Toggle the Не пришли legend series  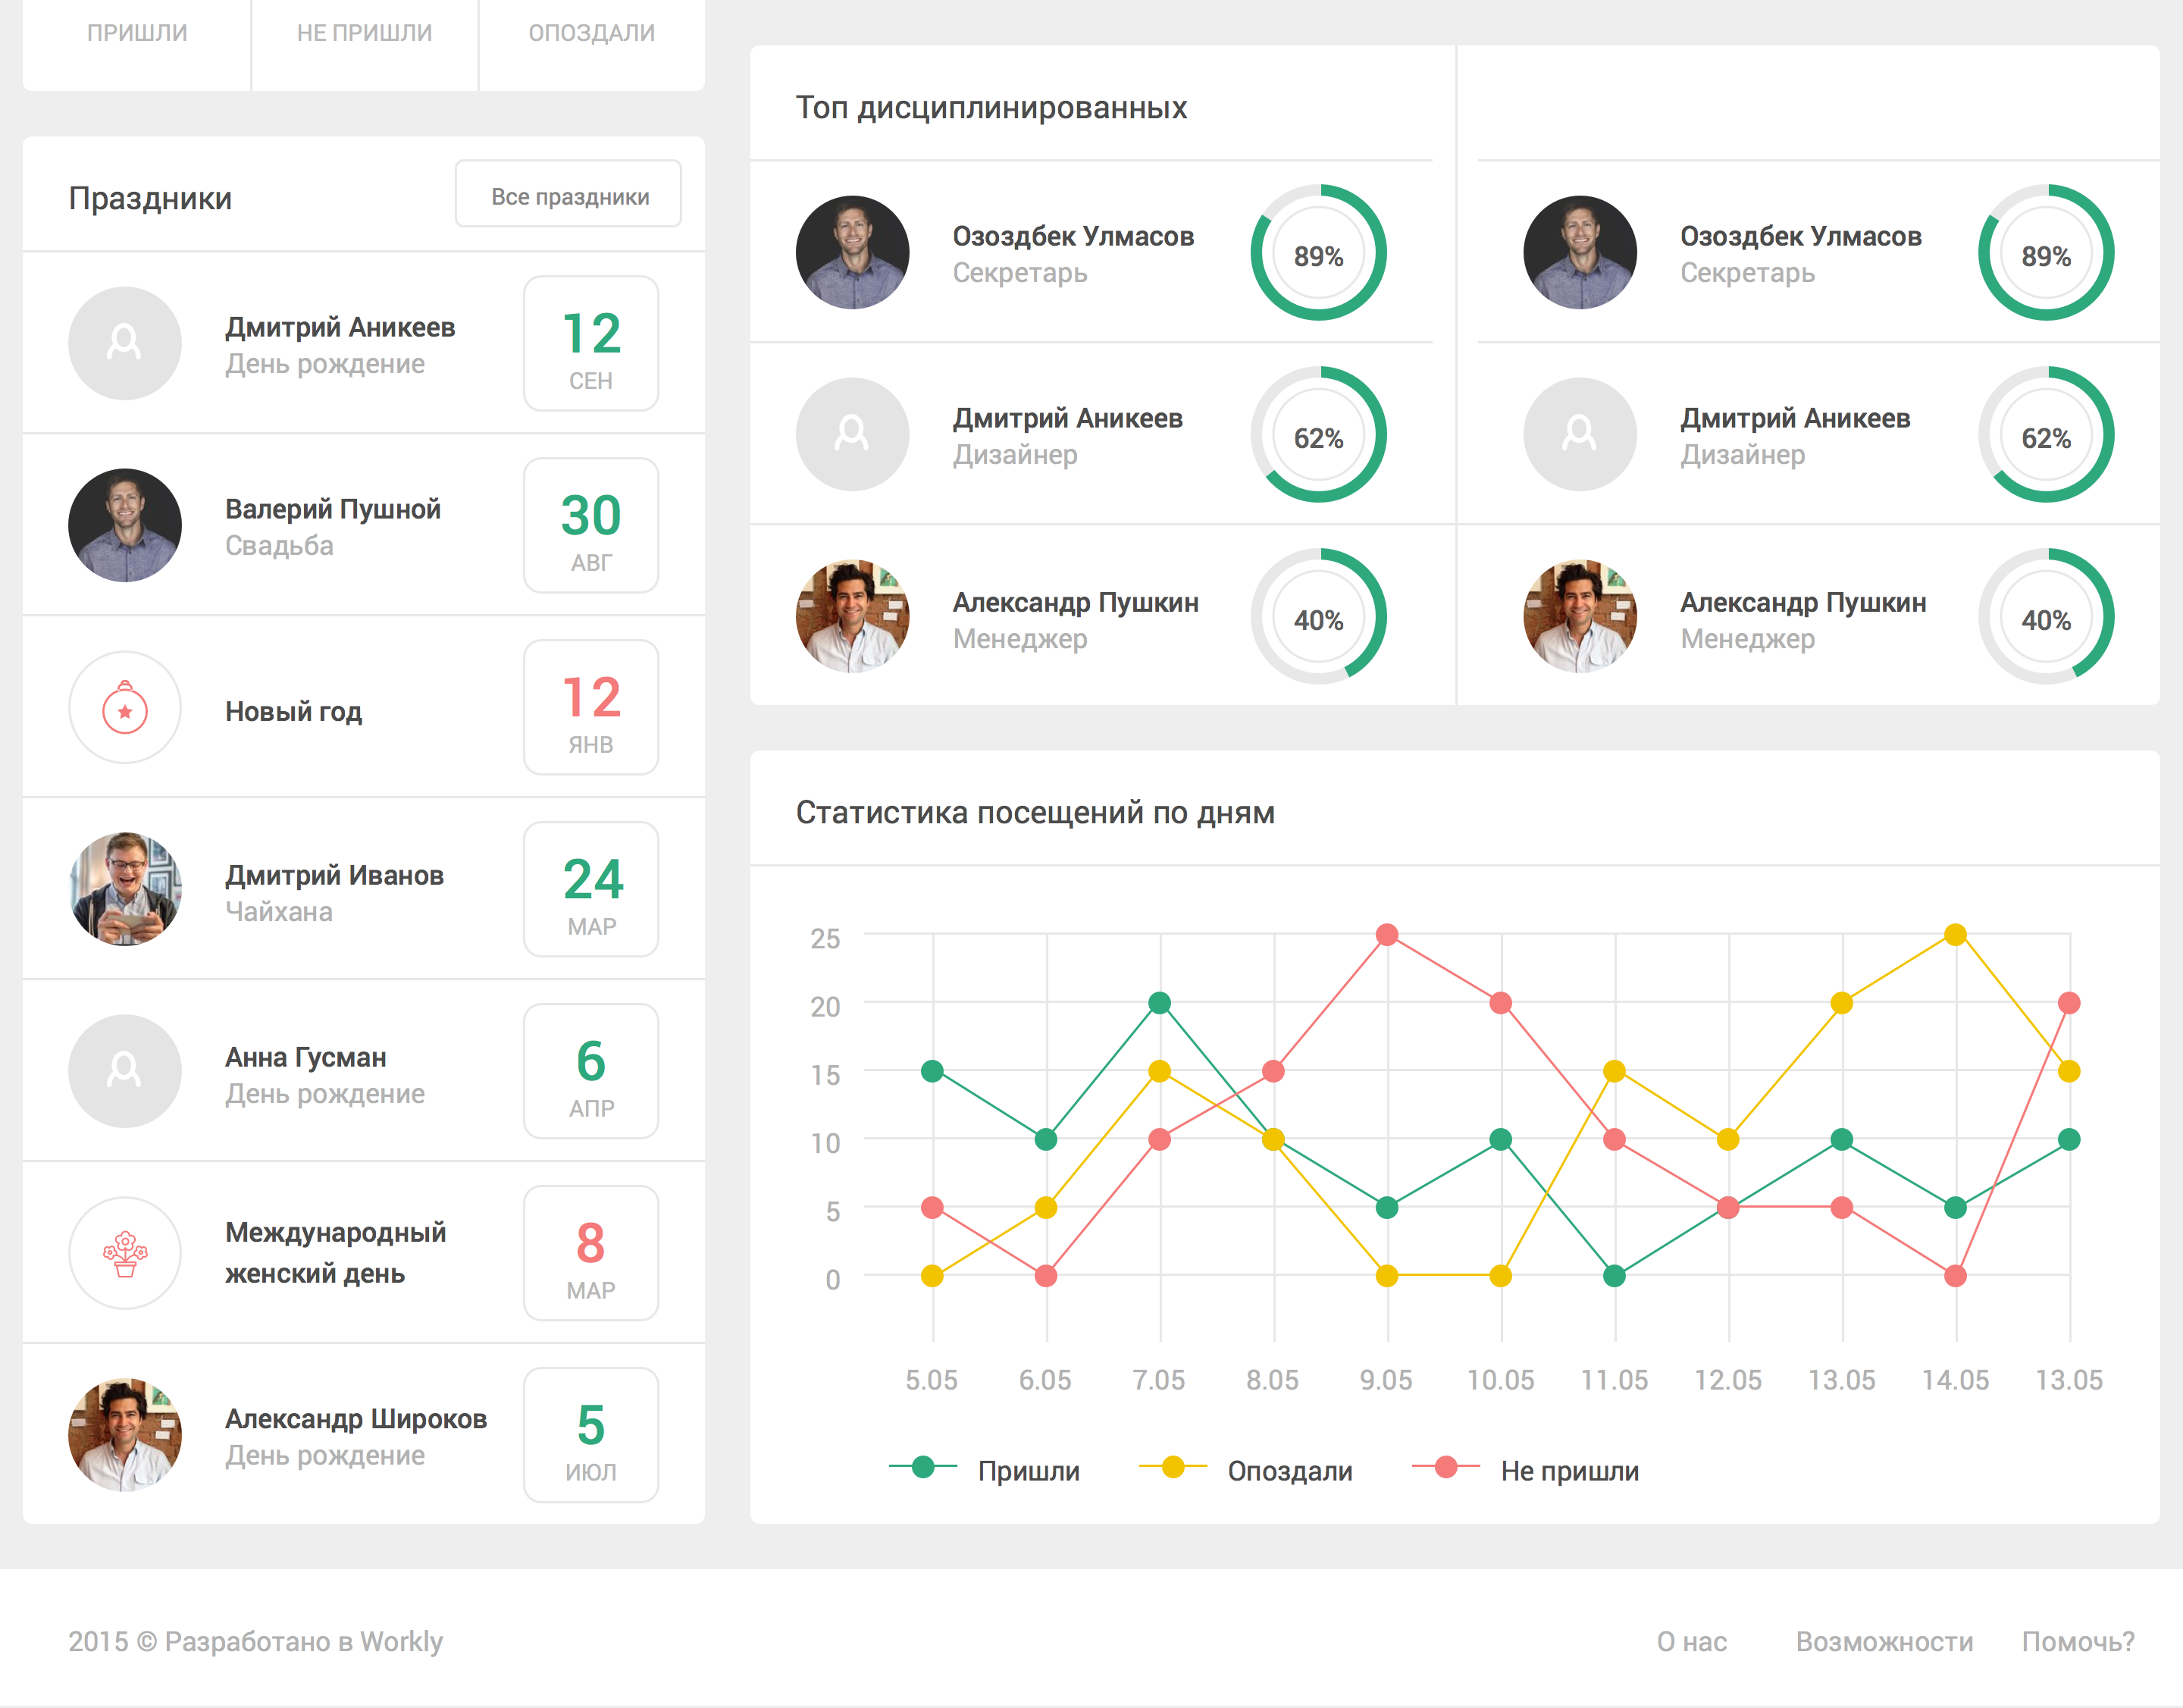click(x=1526, y=1470)
